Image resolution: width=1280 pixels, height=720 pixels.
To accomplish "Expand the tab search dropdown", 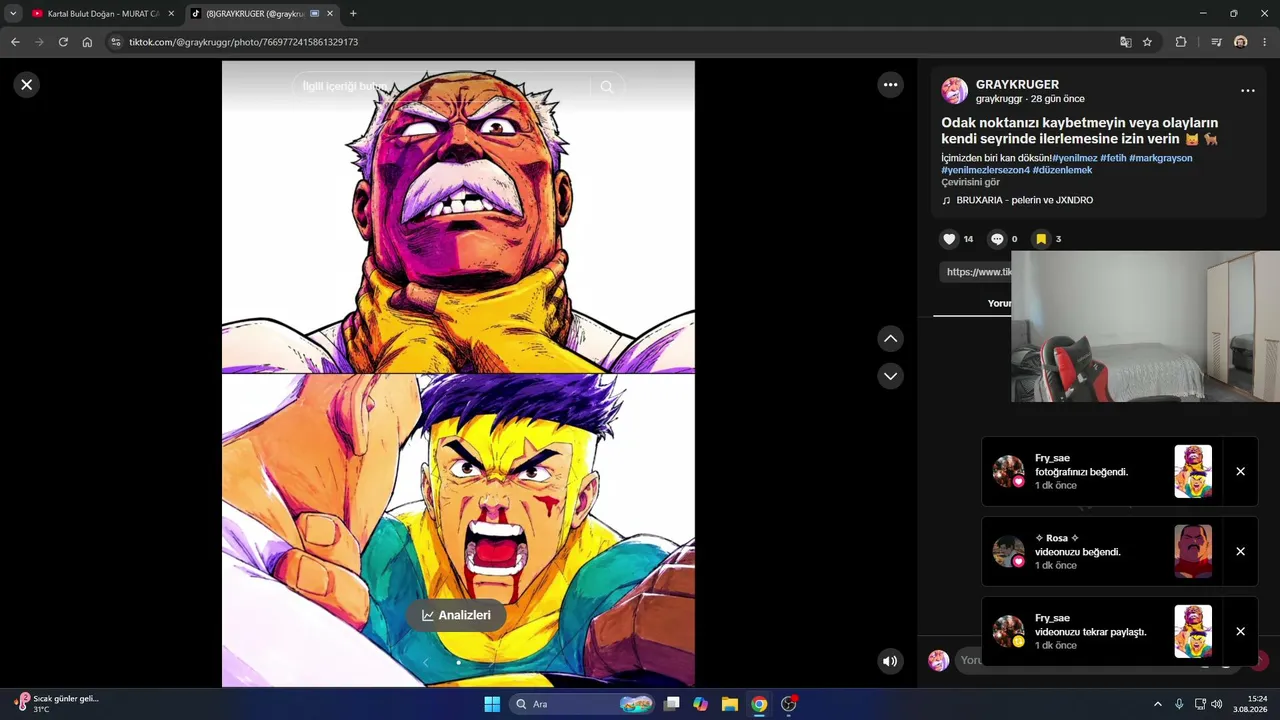I will tap(13, 14).
